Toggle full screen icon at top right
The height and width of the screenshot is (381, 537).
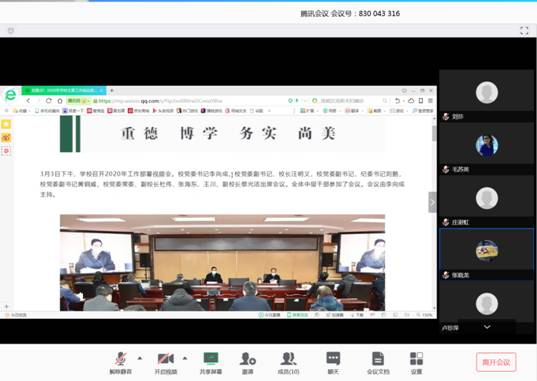524,30
